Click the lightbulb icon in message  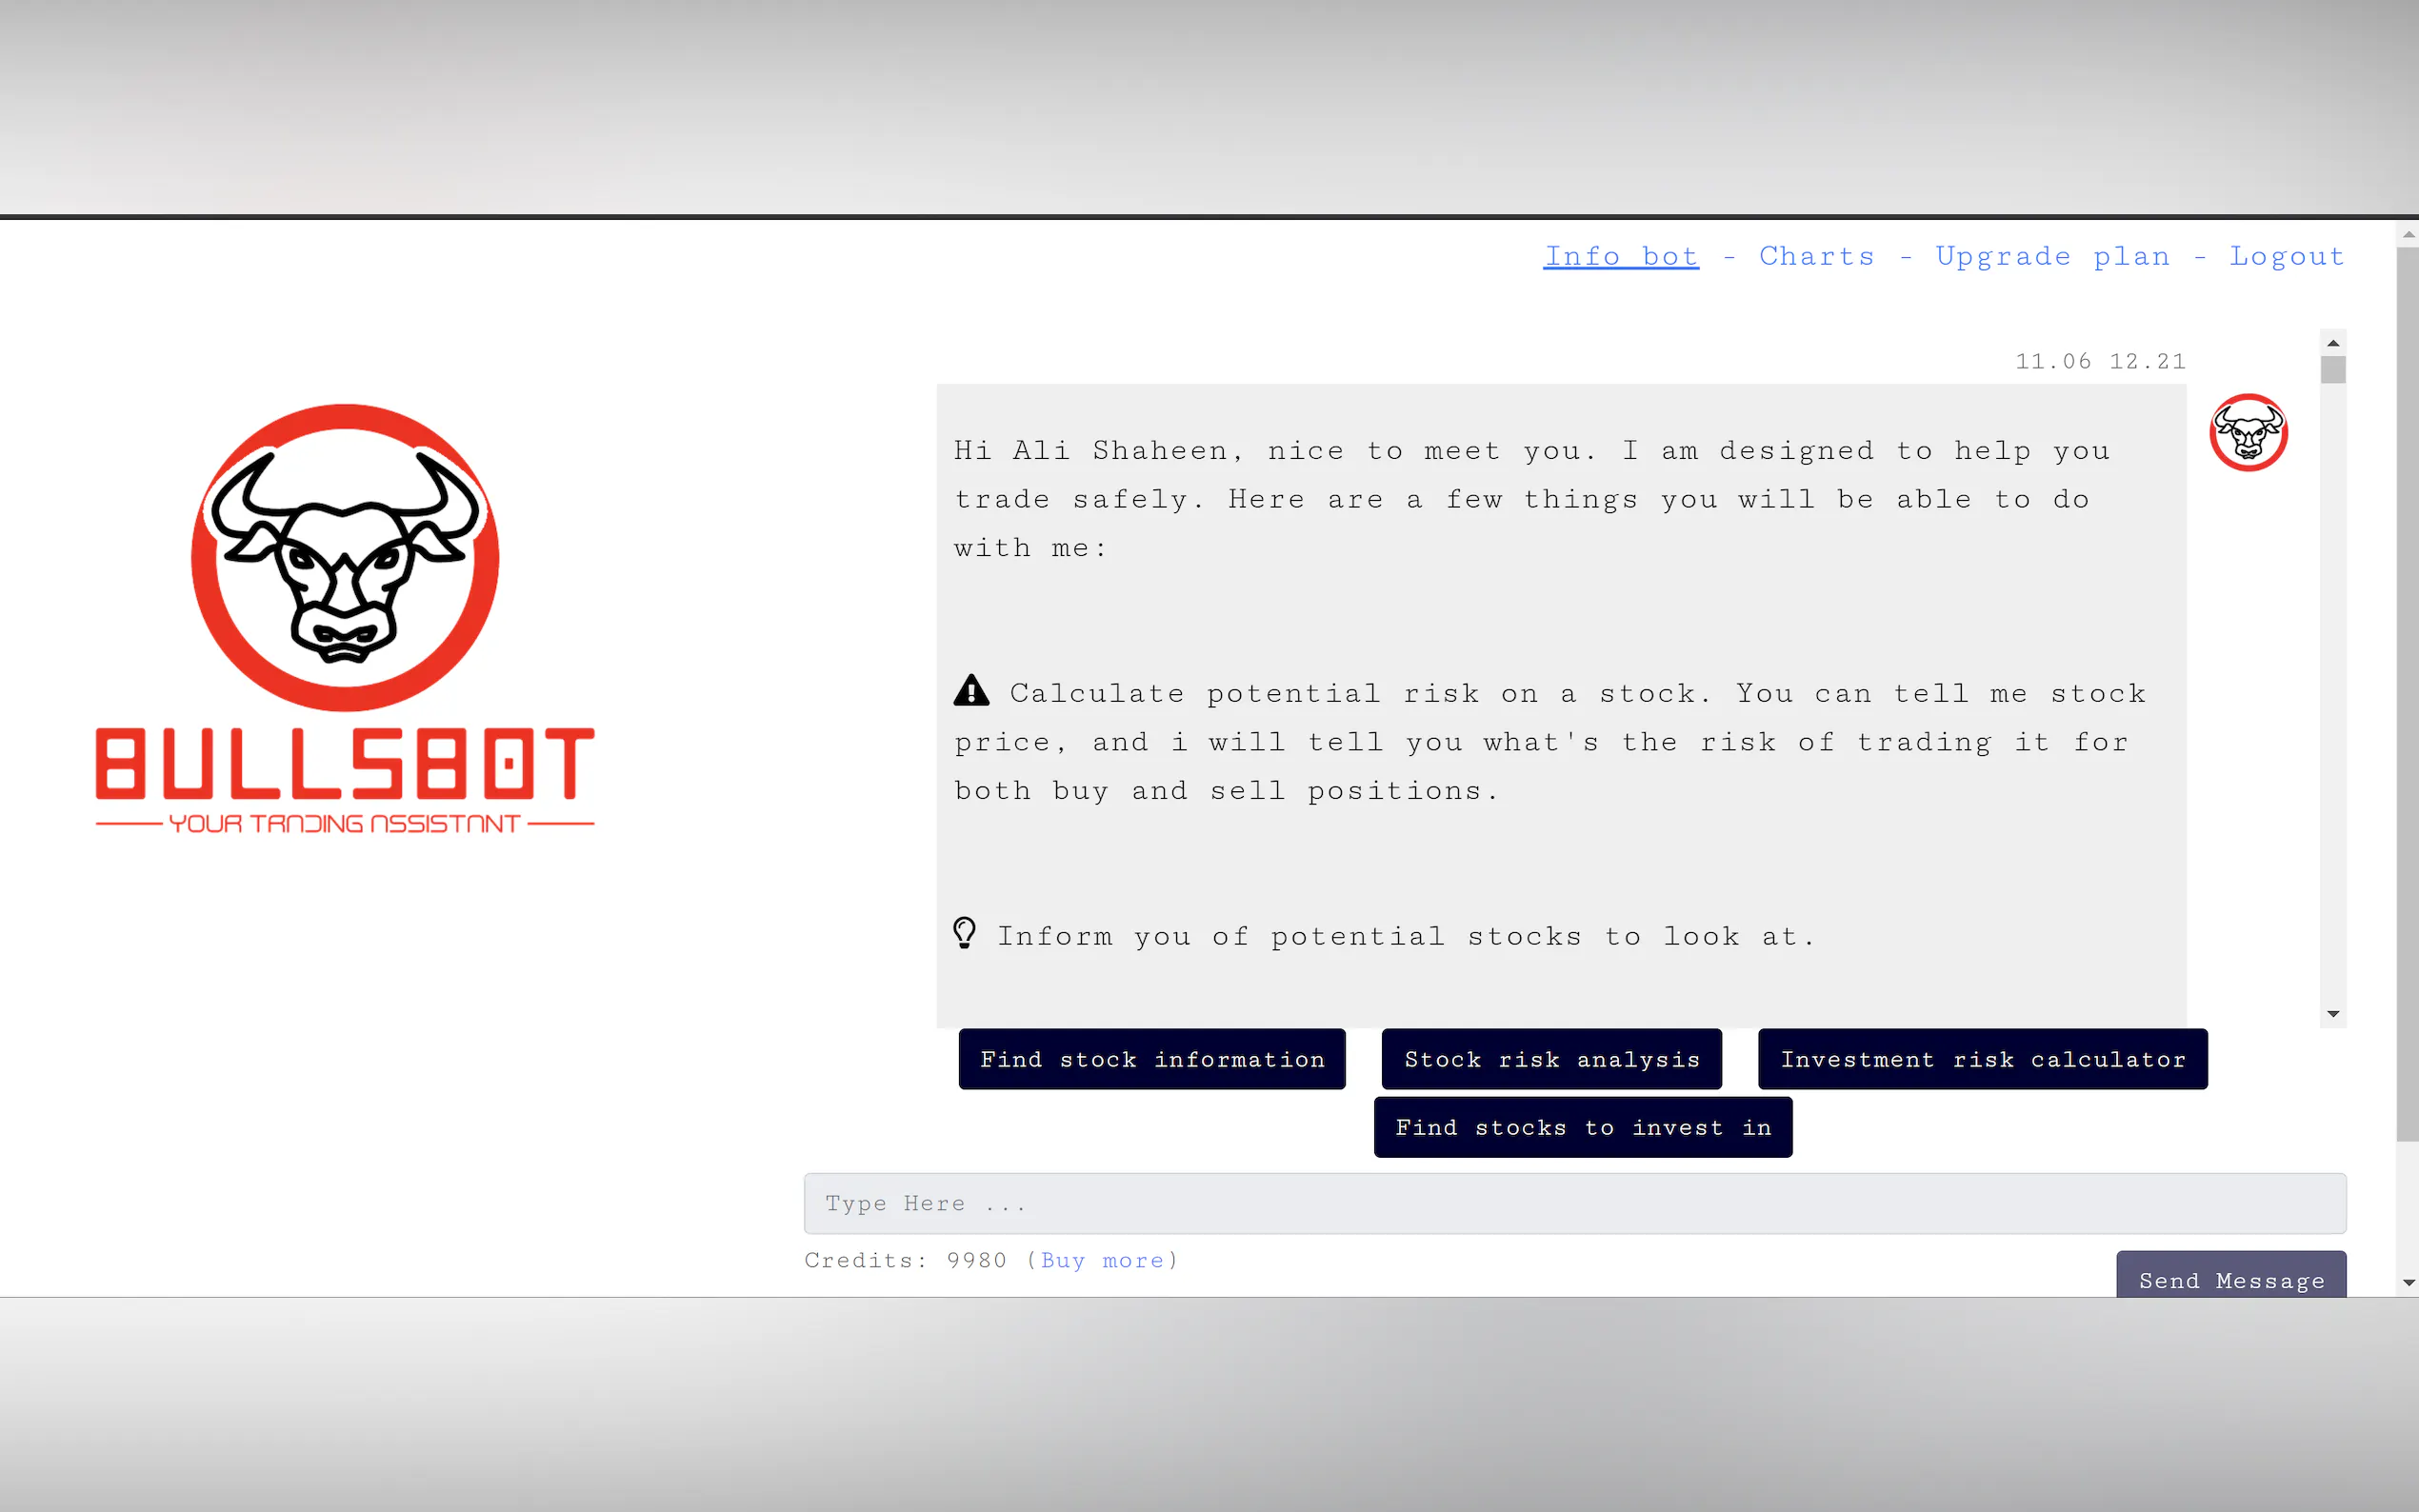click(x=964, y=933)
